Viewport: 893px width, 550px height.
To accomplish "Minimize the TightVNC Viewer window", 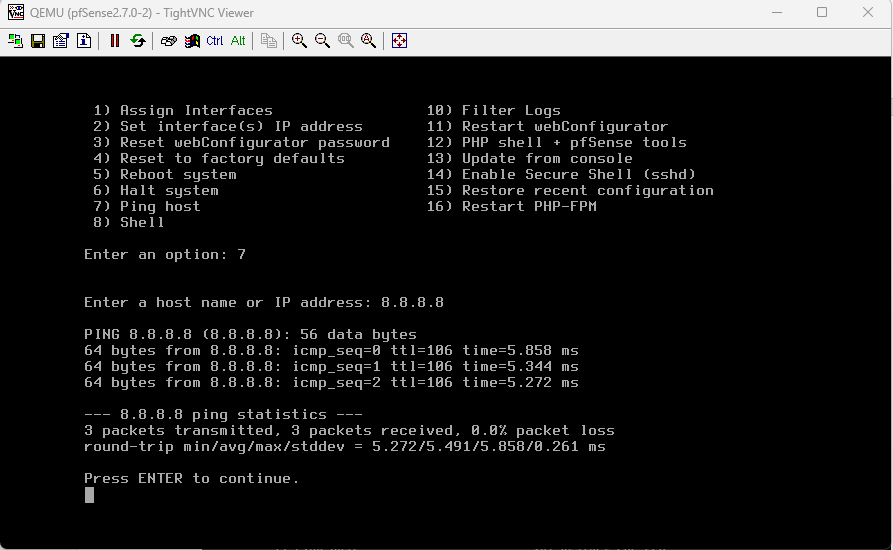I will click(777, 12).
